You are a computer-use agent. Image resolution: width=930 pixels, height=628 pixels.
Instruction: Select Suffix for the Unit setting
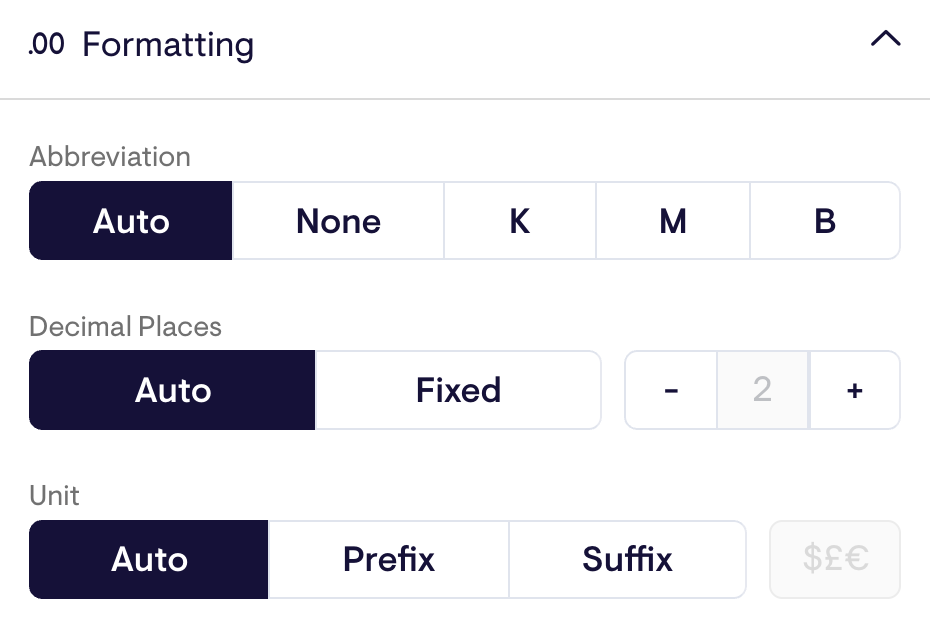coord(627,559)
